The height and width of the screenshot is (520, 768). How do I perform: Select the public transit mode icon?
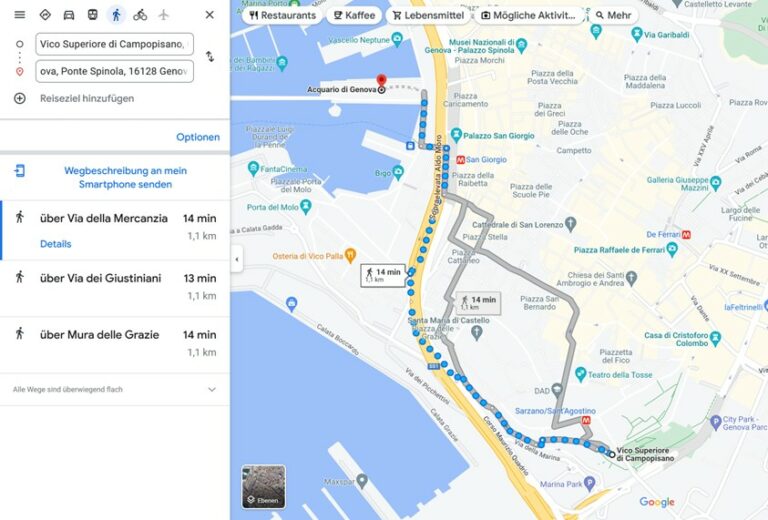93,15
